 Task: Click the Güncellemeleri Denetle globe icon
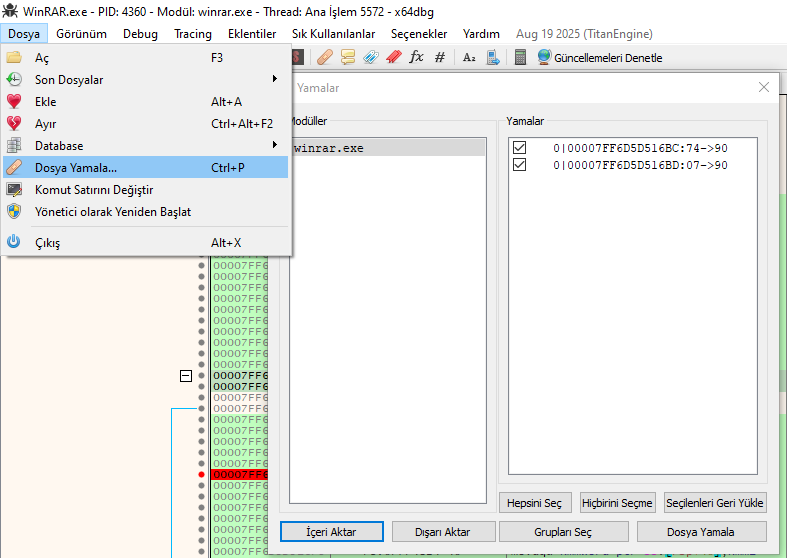pos(544,57)
